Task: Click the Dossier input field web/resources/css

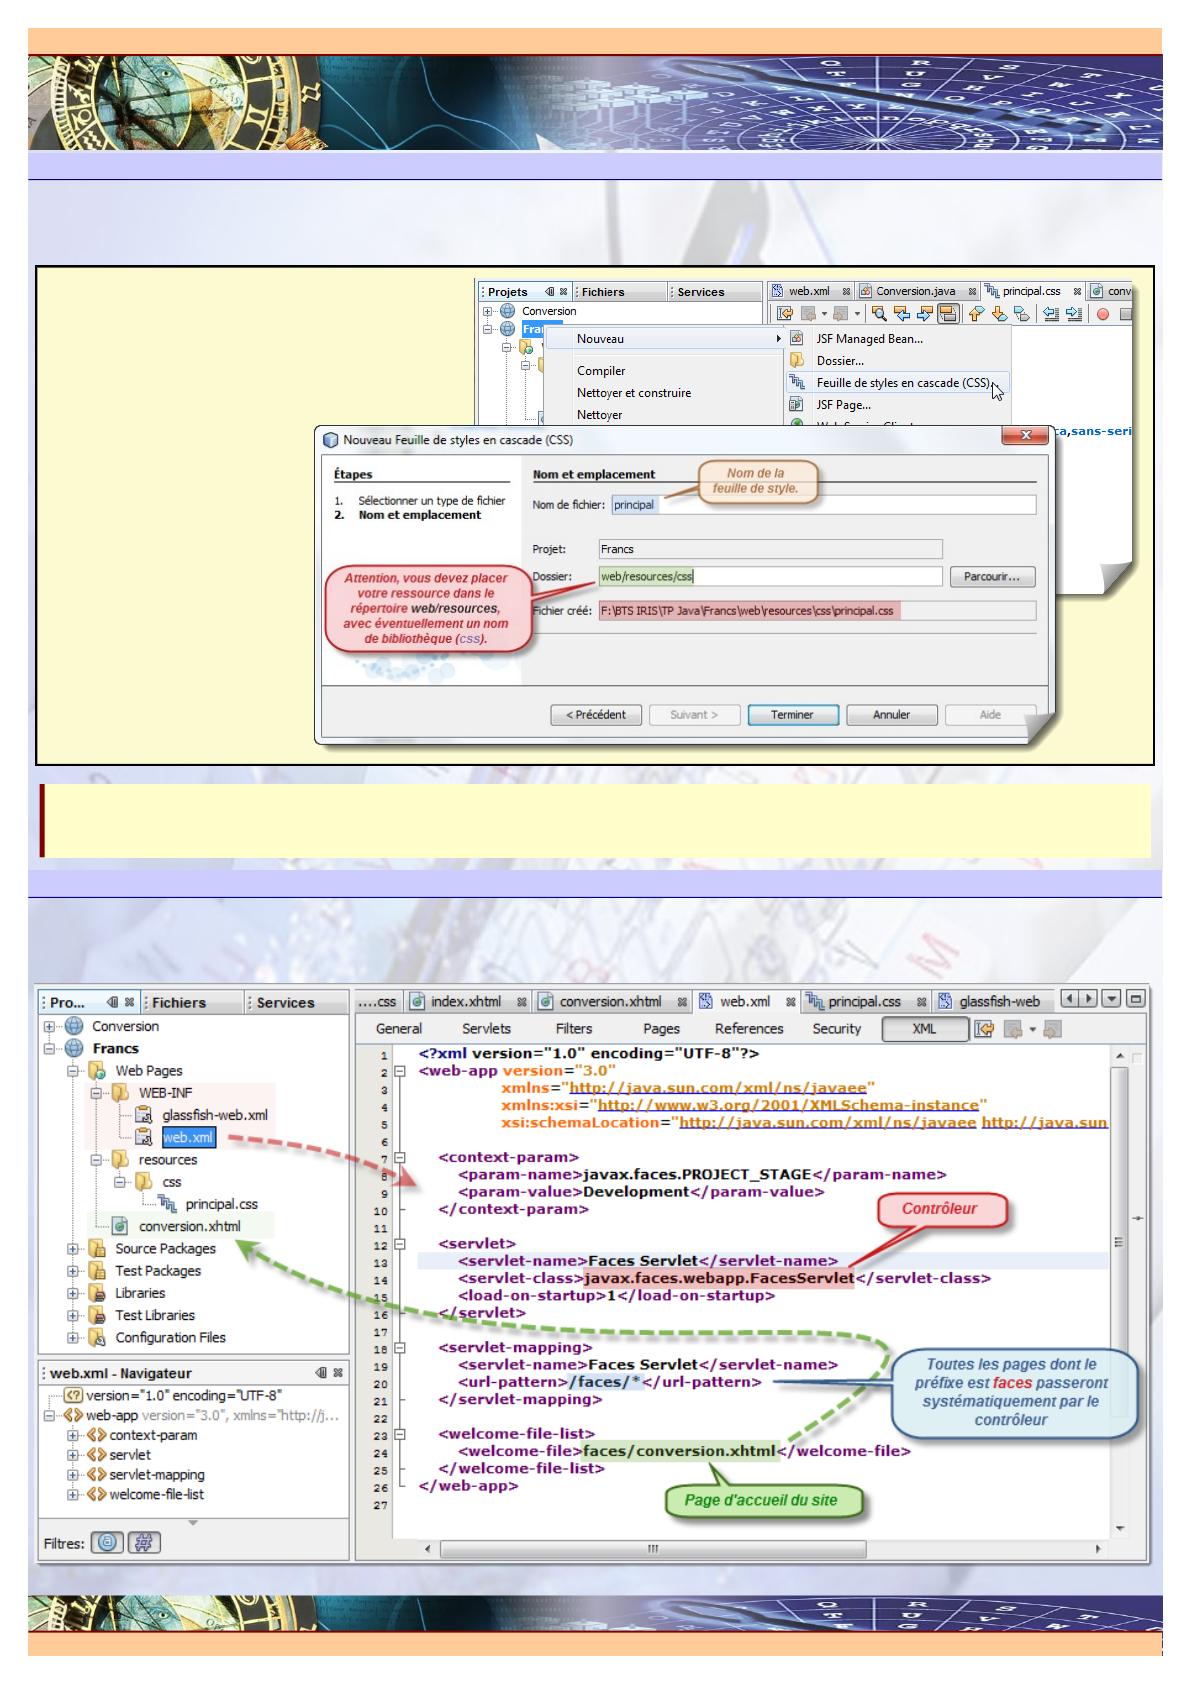Action: pos(769,577)
